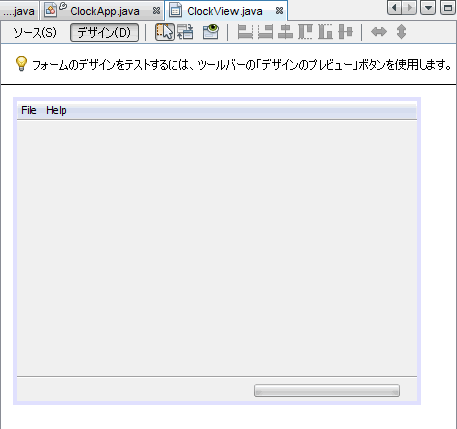Click the align top in row icon
Screen dimensions: 457x429
(305, 32)
